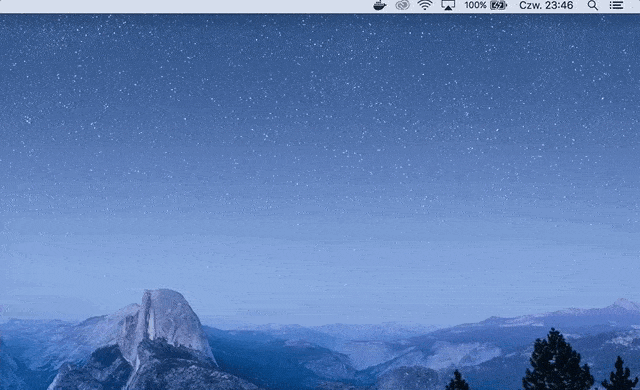Click the snowy peak on right horizon
Viewport: 640px width, 390px height.
[624, 304]
